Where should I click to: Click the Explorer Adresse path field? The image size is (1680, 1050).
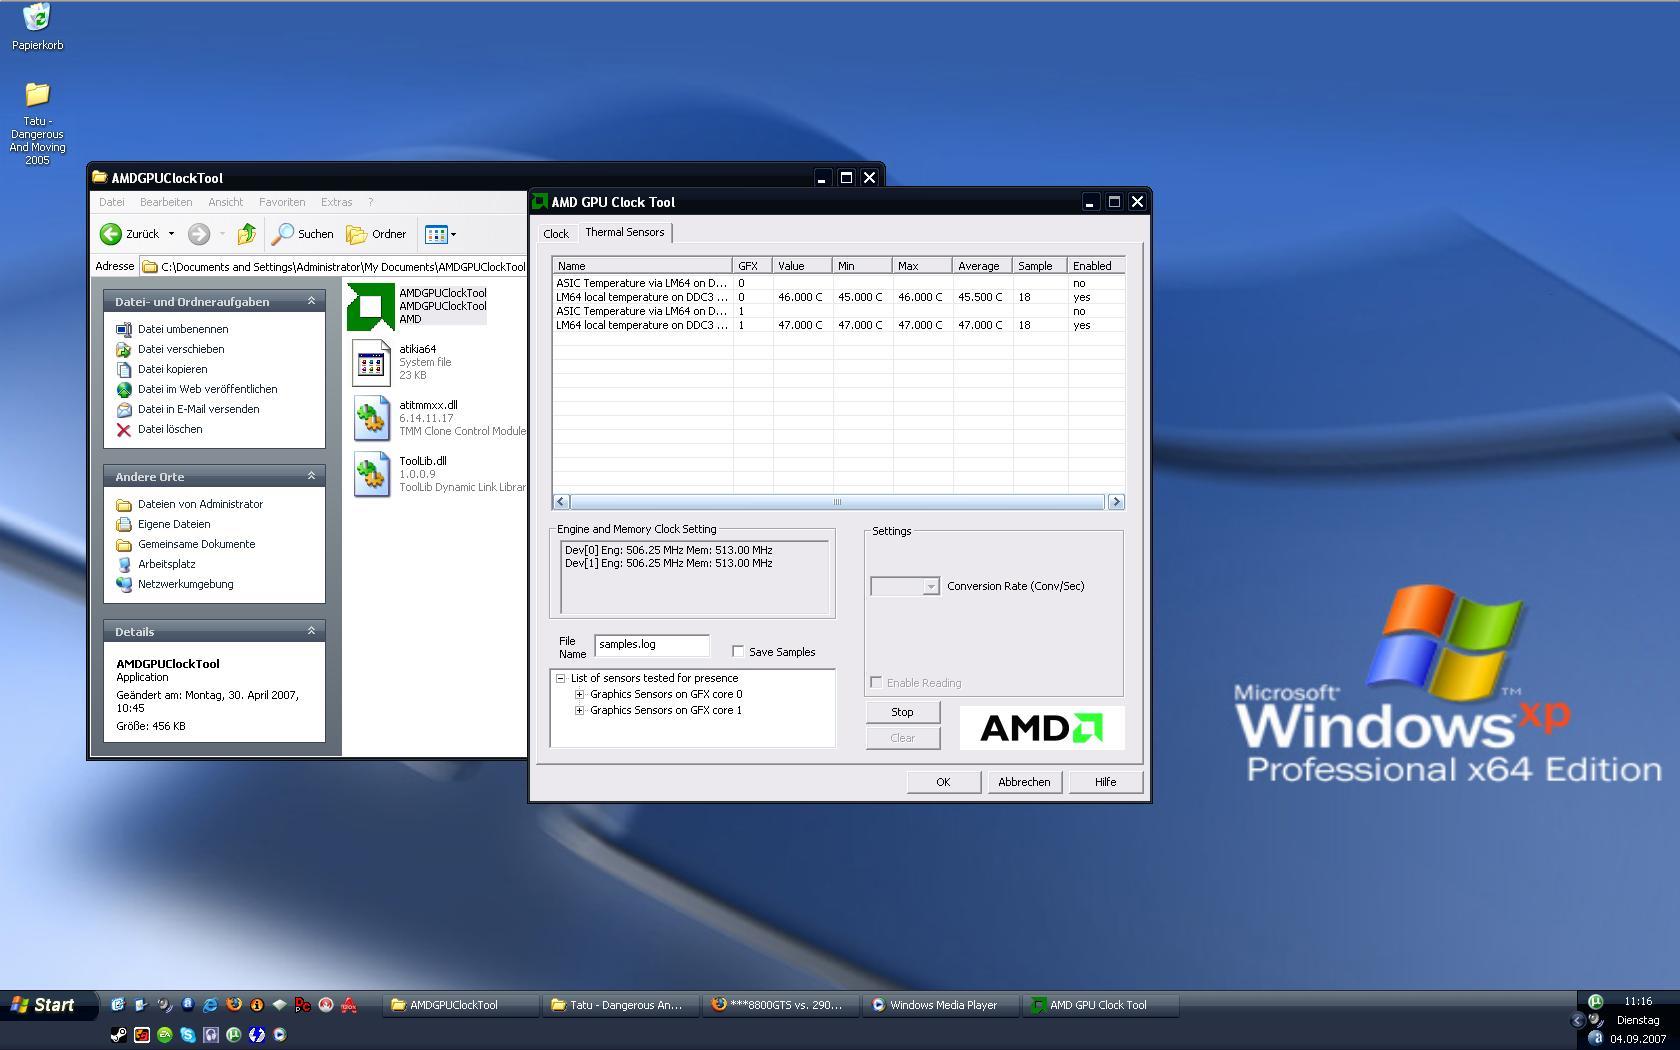coord(334,267)
